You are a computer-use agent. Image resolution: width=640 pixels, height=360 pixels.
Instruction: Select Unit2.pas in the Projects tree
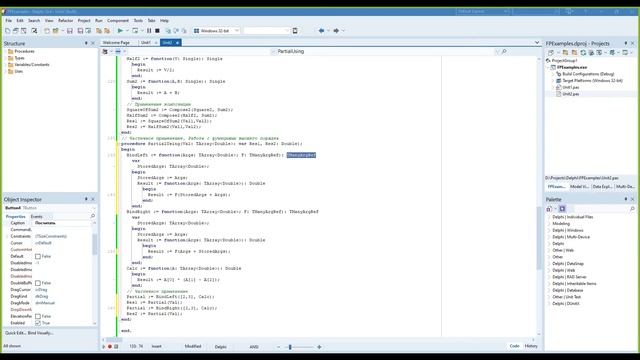tap(570, 94)
